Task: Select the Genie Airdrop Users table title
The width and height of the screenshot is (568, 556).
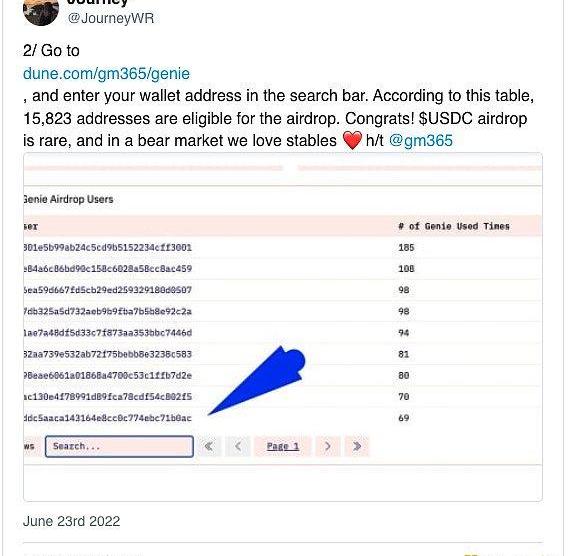Action: click(x=68, y=199)
